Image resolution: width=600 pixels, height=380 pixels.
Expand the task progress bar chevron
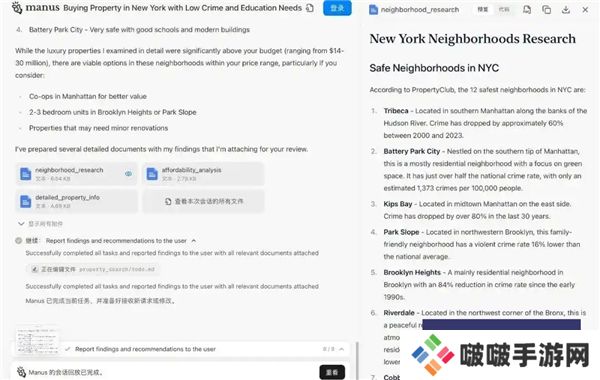point(341,349)
